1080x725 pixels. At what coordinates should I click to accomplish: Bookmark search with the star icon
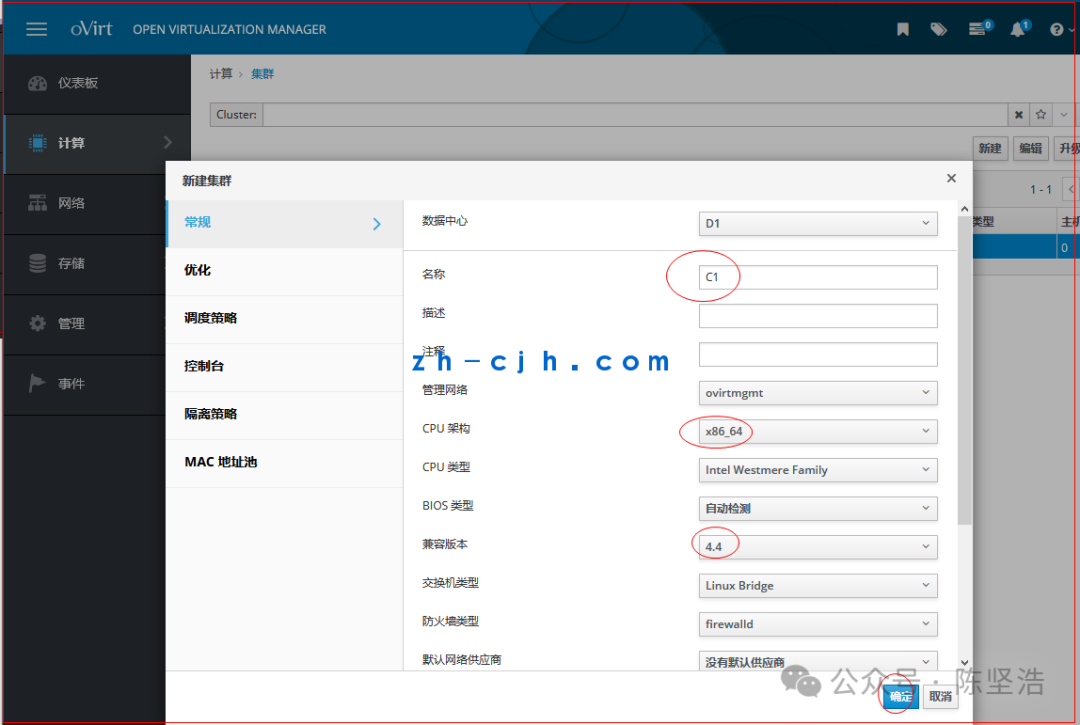pyautogui.click(x=1041, y=114)
